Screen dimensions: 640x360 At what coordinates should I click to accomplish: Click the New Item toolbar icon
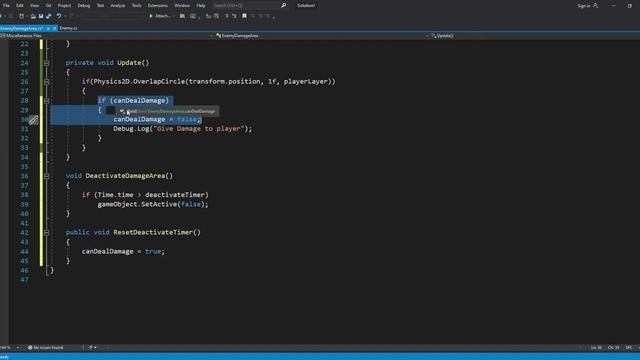(22, 16)
